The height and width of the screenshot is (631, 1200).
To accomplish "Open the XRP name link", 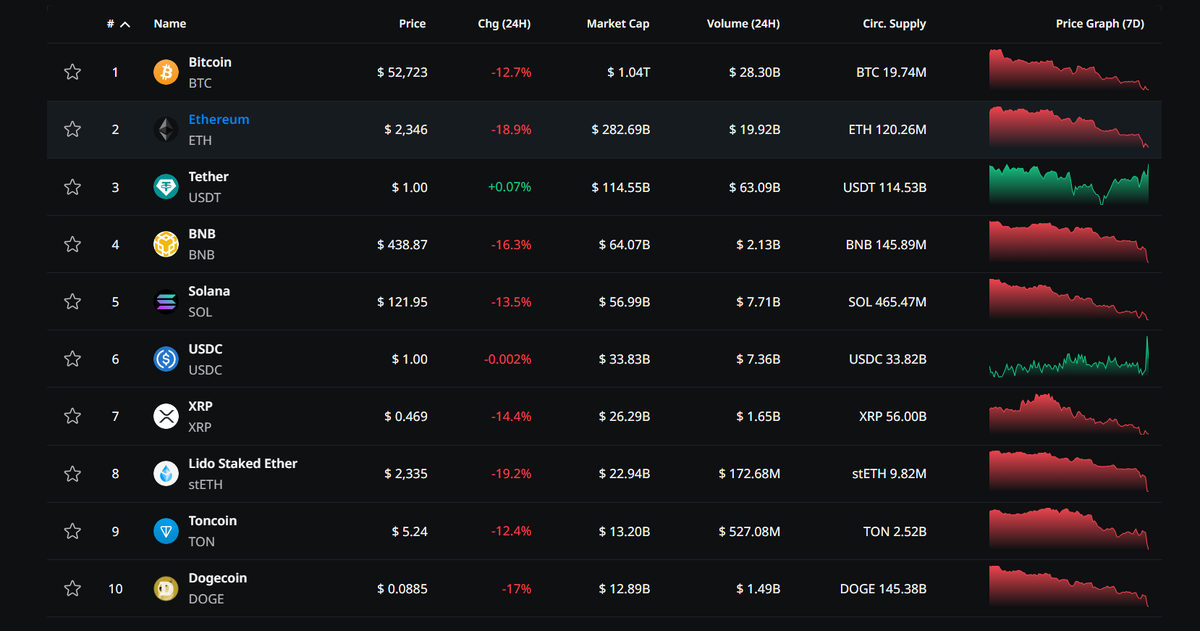I will [x=200, y=406].
